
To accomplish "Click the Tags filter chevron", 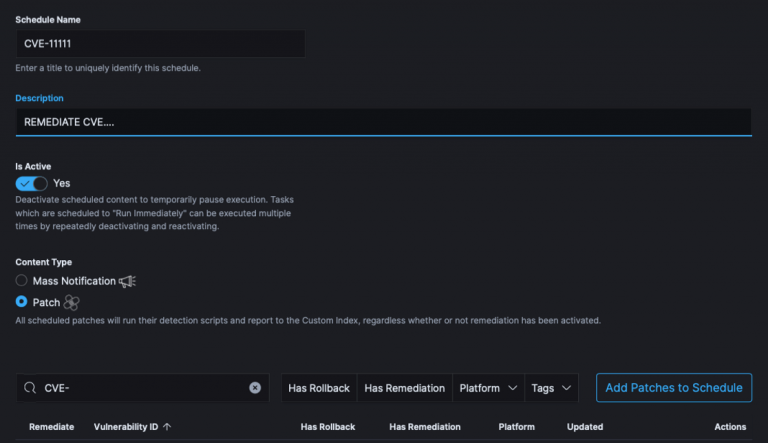I will click(x=566, y=388).
